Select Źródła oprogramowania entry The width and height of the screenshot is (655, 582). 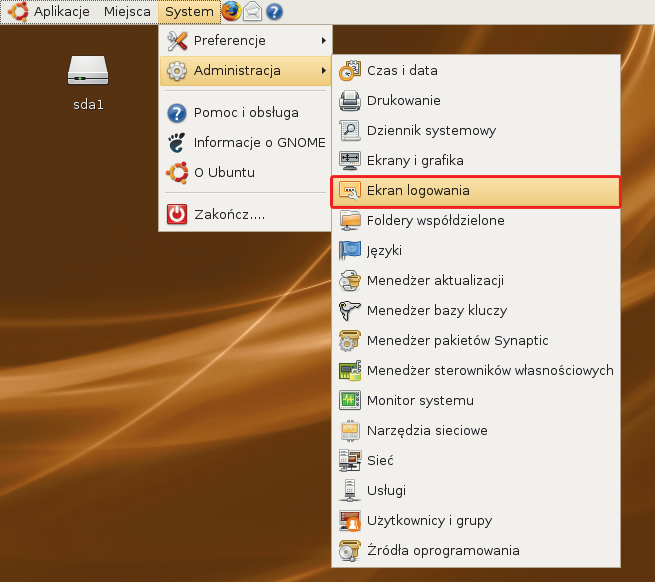[x=443, y=551]
